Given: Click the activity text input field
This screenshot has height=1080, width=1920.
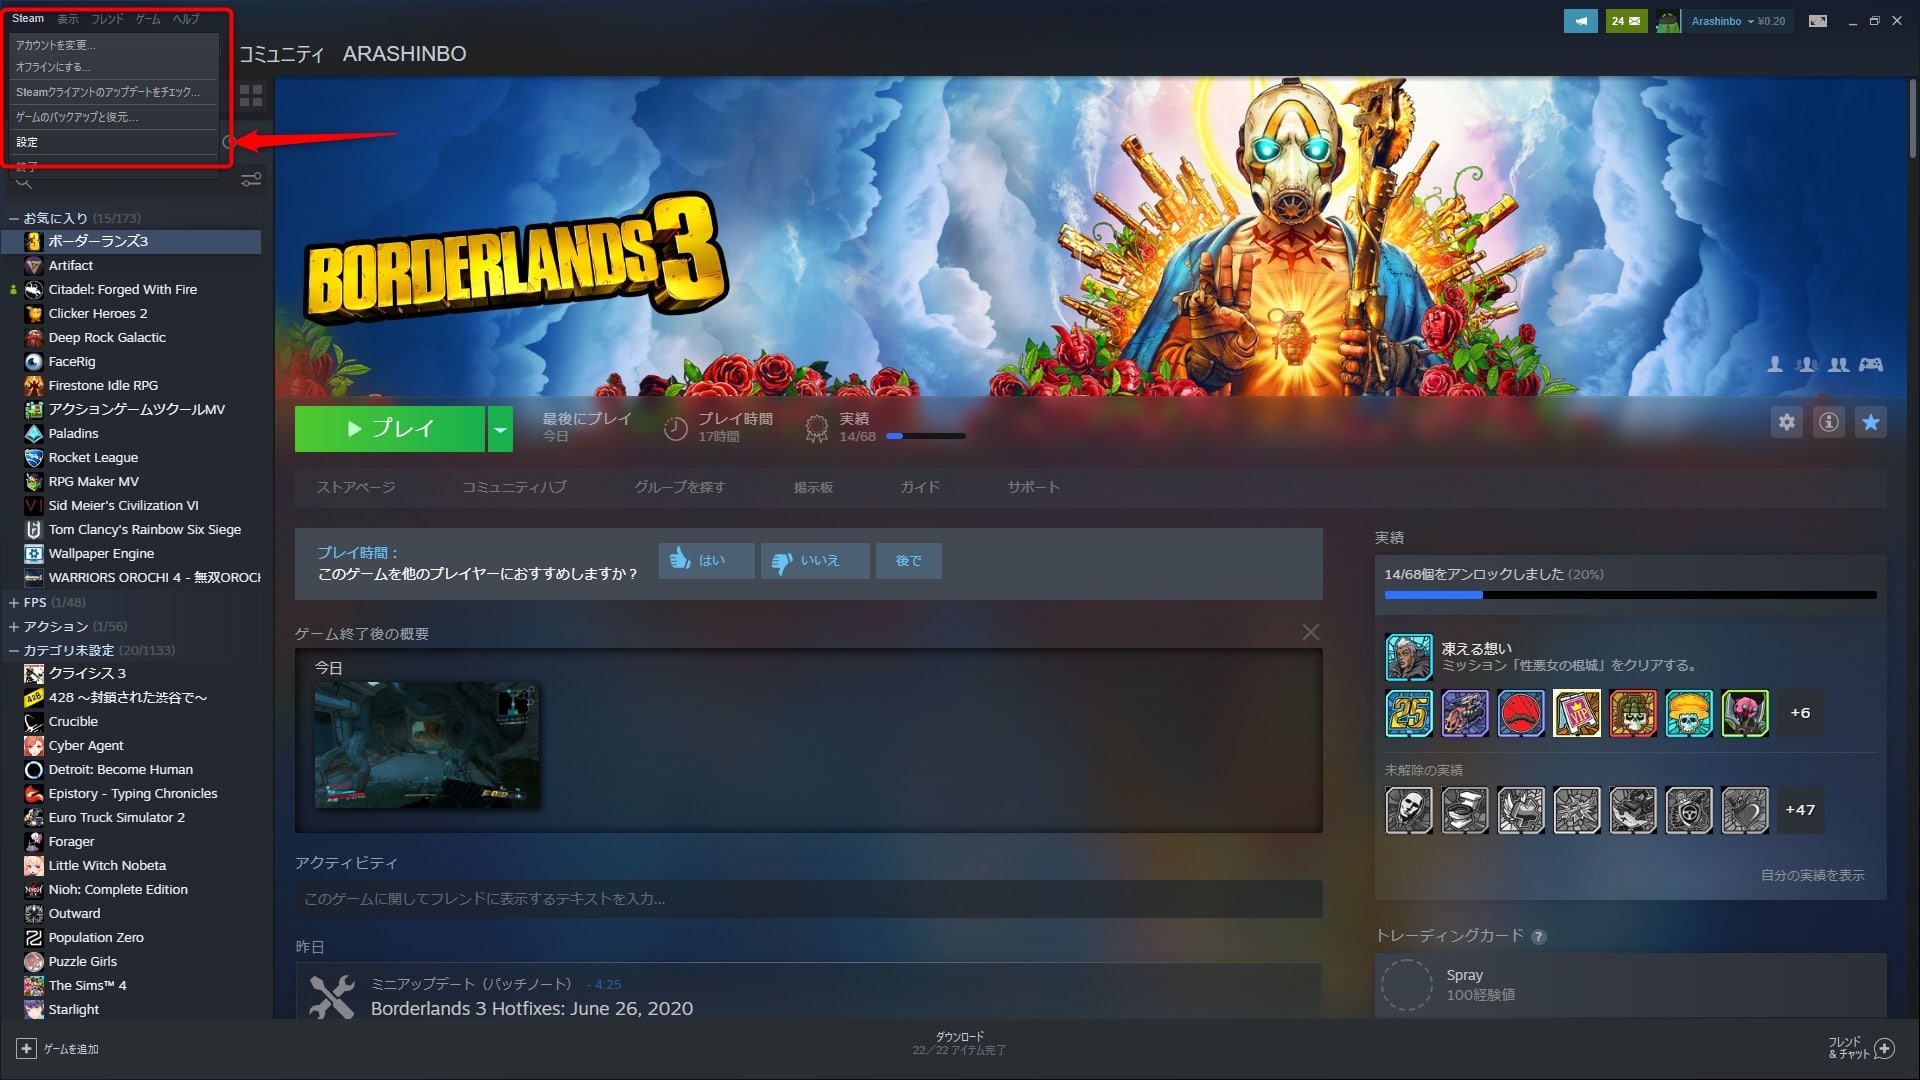Looking at the screenshot, I should tap(808, 899).
